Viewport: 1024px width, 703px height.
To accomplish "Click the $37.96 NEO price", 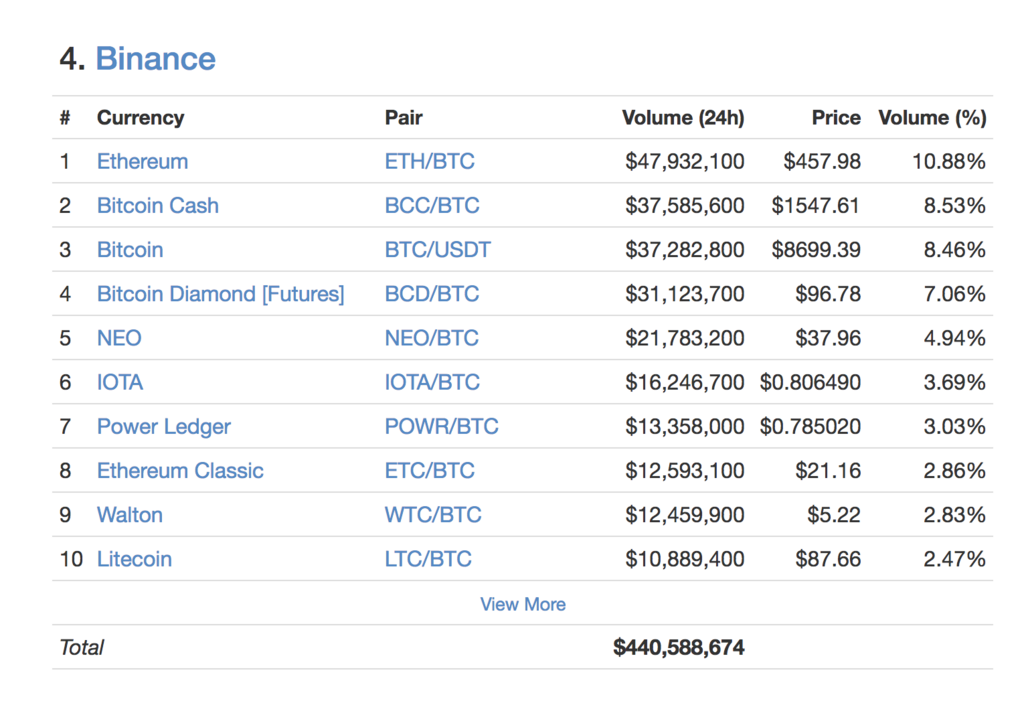I will click(828, 338).
